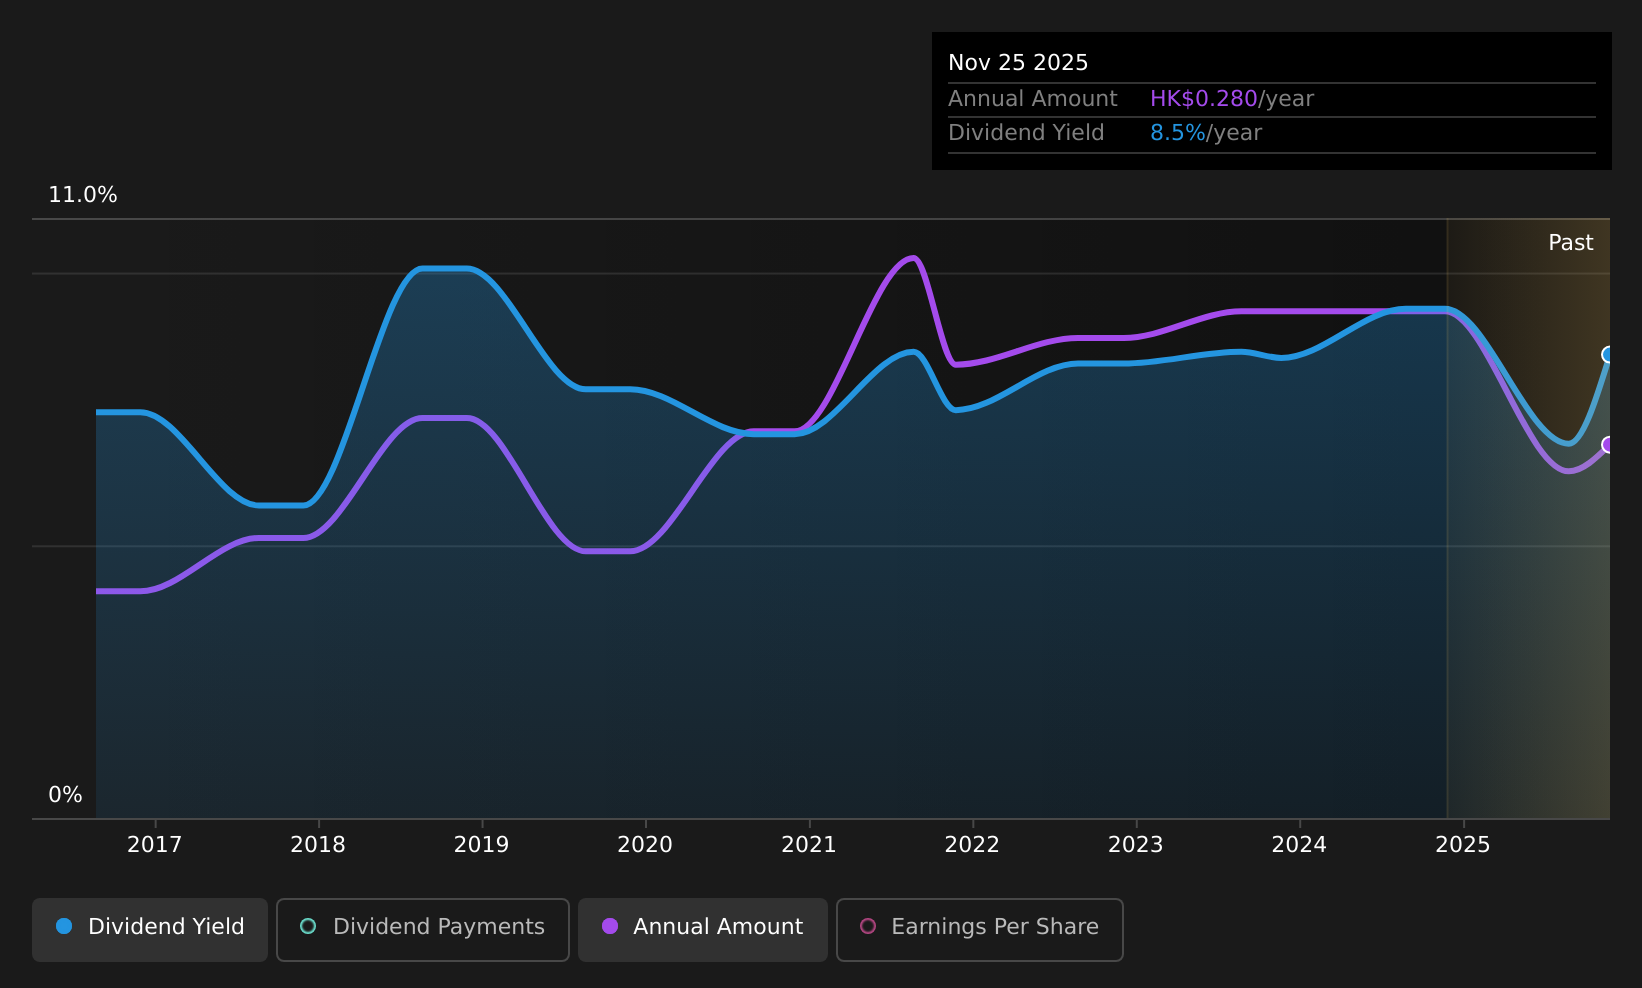The image size is (1642, 988).
Task: Click the Annual Amount tooltip label
Action: pyautogui.click(x=1033, y=99)
